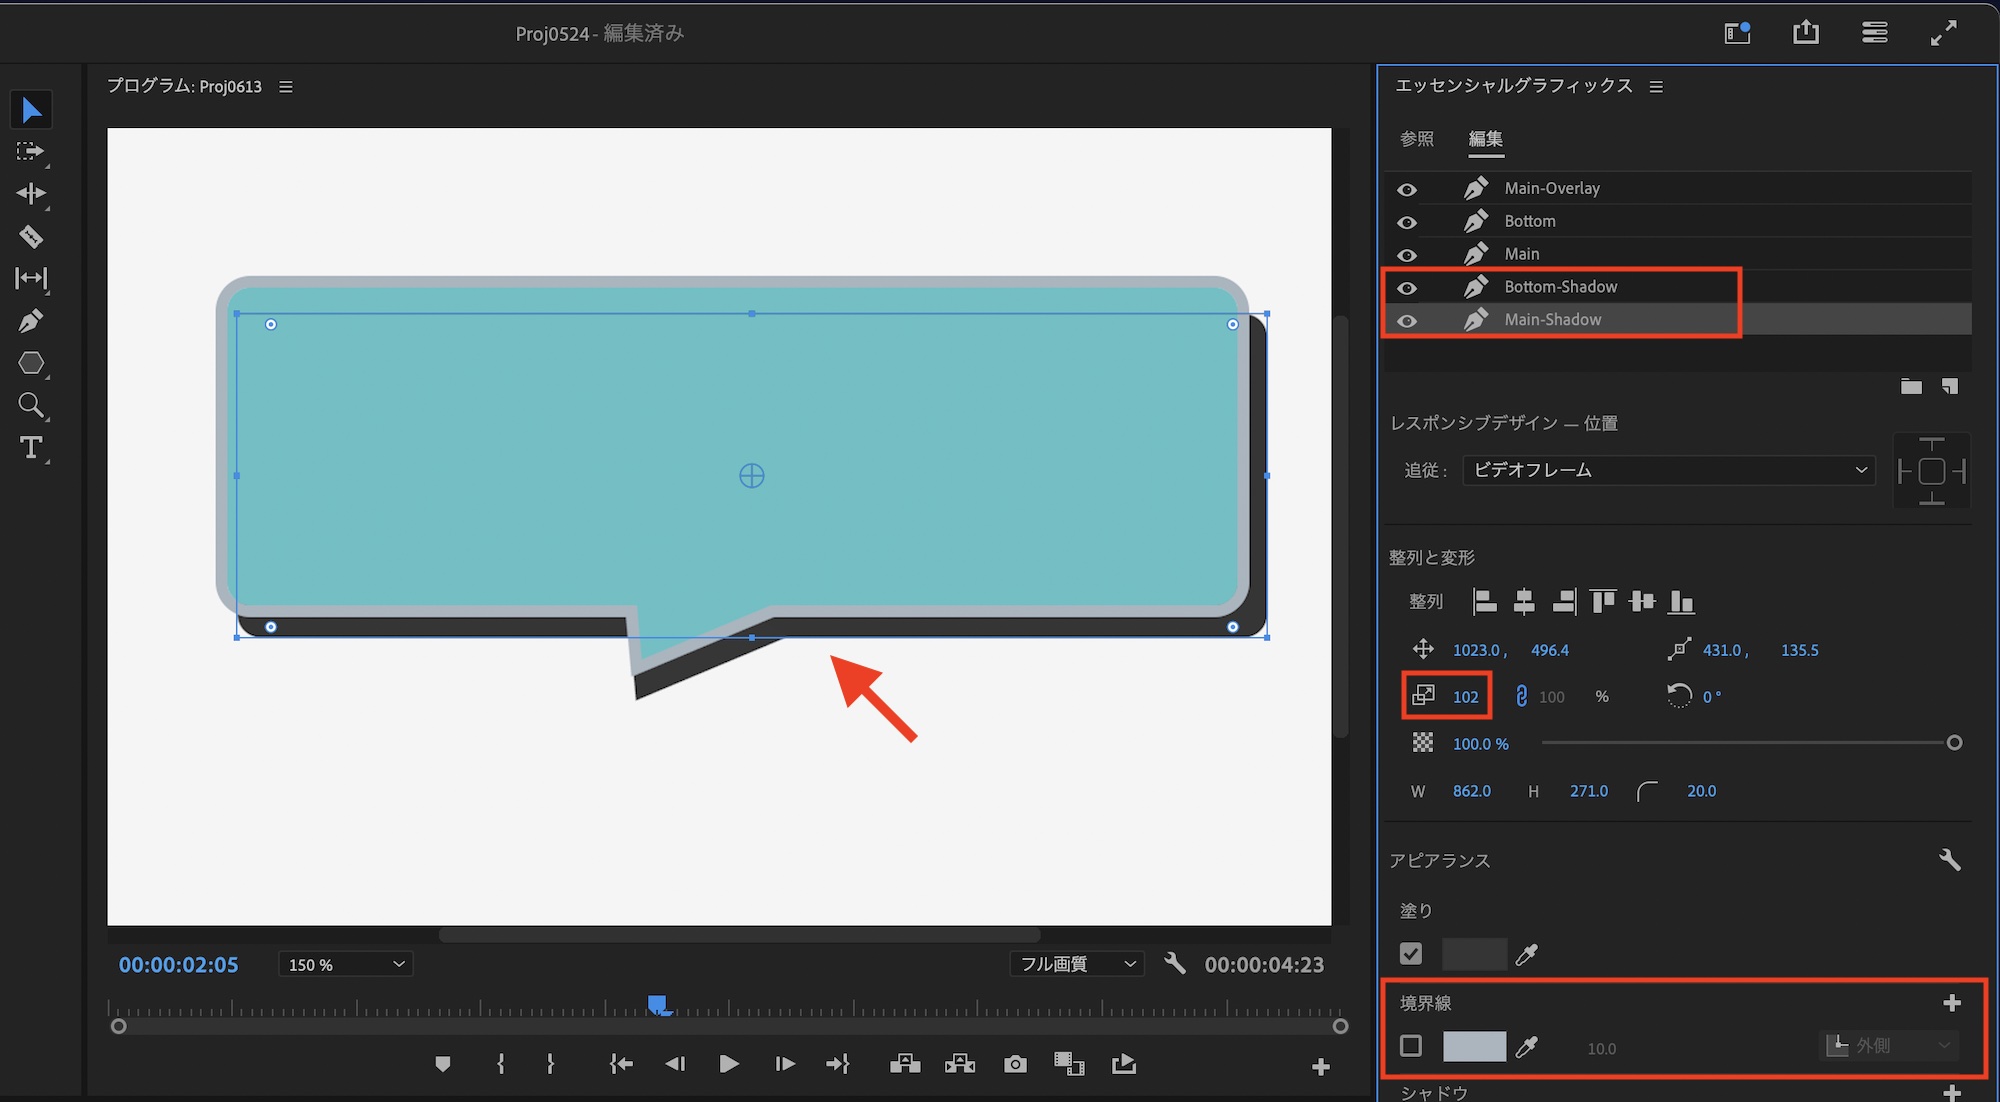The height and width of the screenshot is (1102, 2000).
Task: Click the scale value field 102
Action: coord(1465,697)
